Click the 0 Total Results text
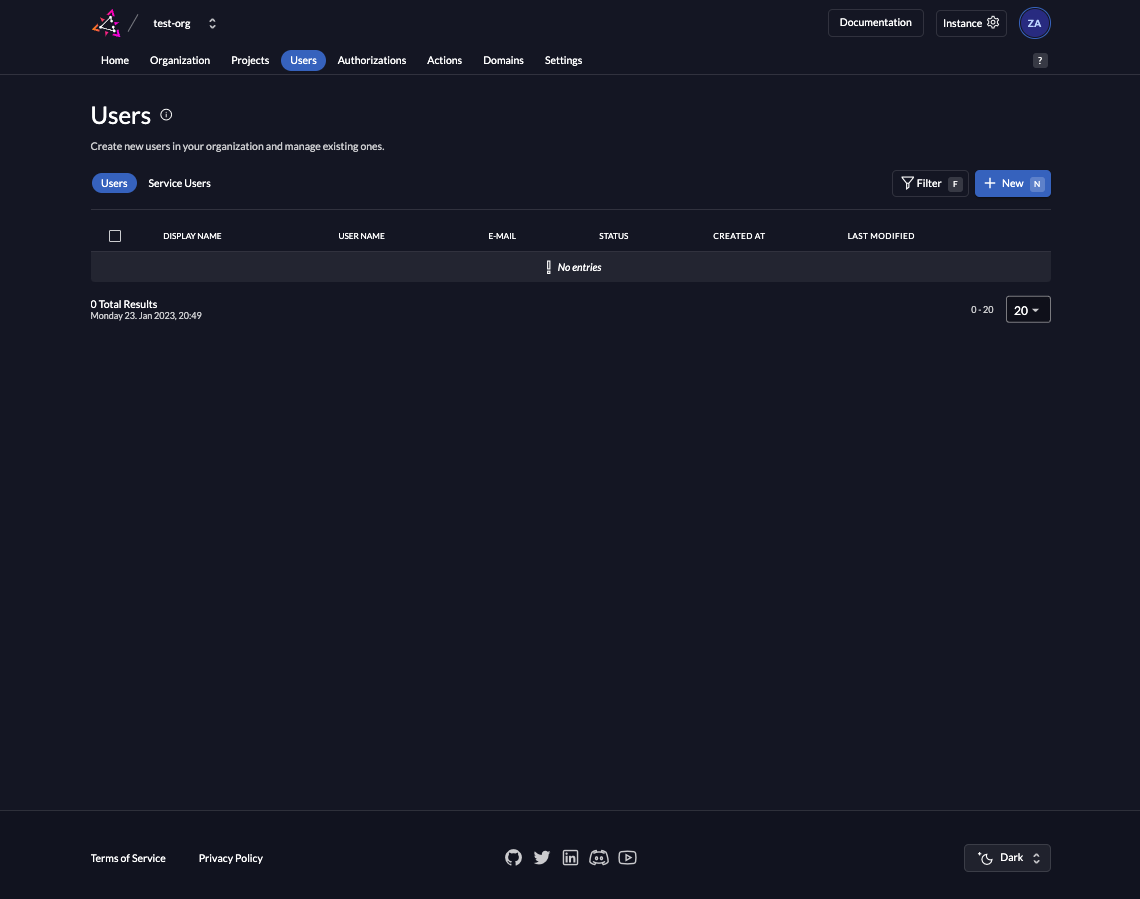Screen dimensions: 1140x899 124,304
